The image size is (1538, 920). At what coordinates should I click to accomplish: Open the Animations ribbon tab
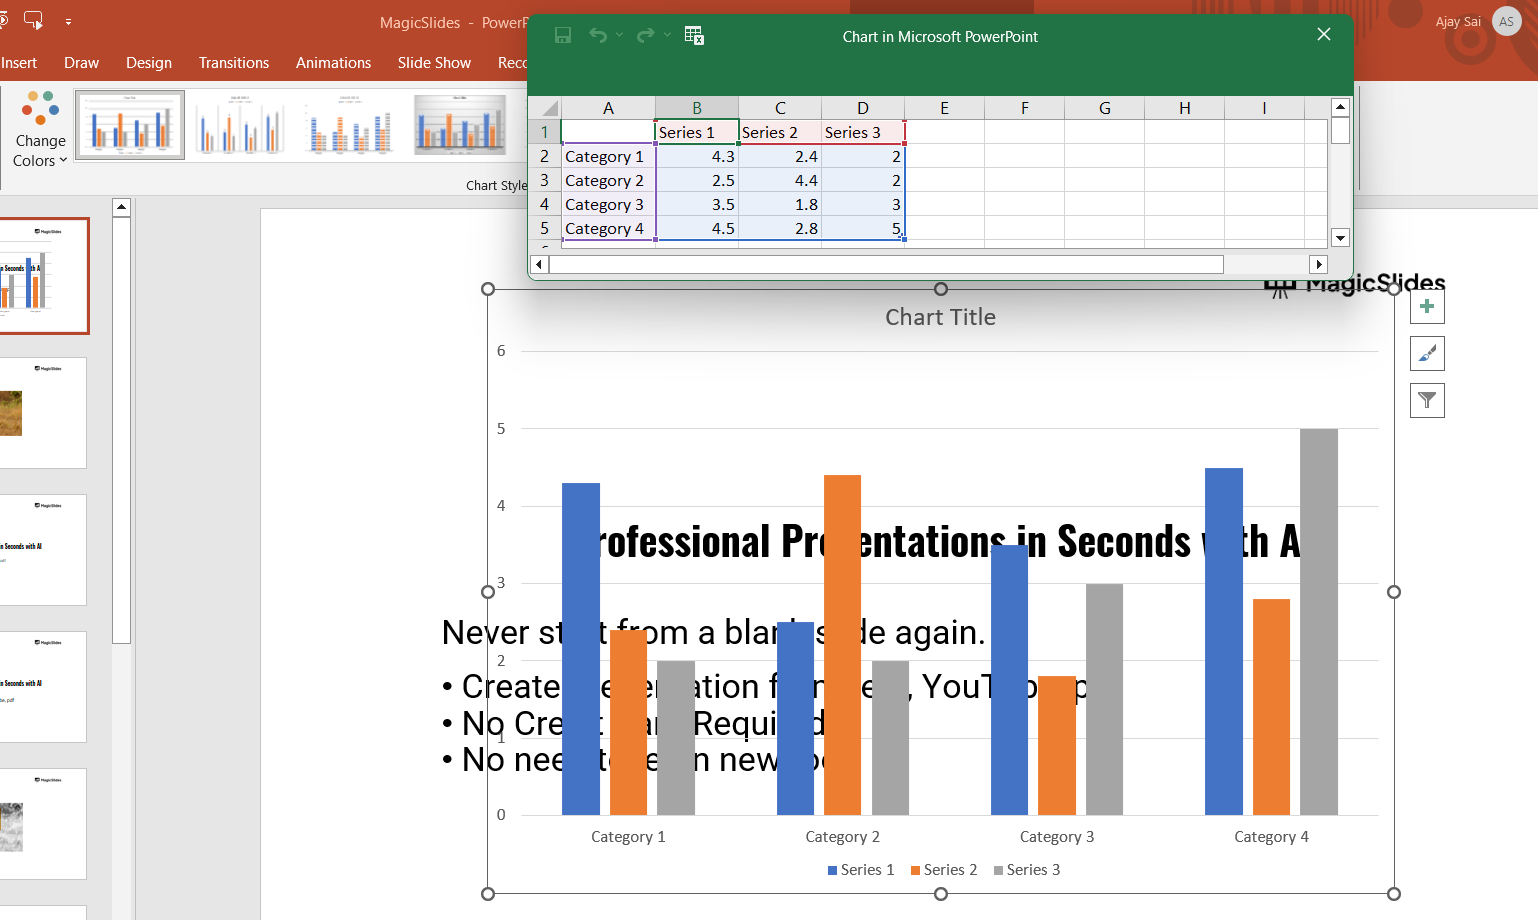pos(333,63)
